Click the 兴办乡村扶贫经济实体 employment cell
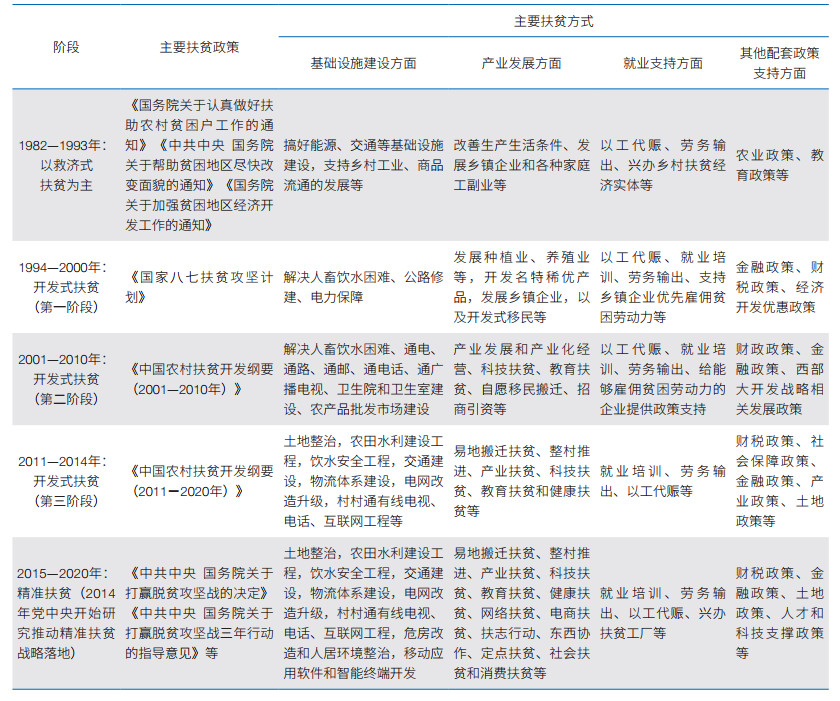Viewport: 840px width, 701px height. click(663, 165)
